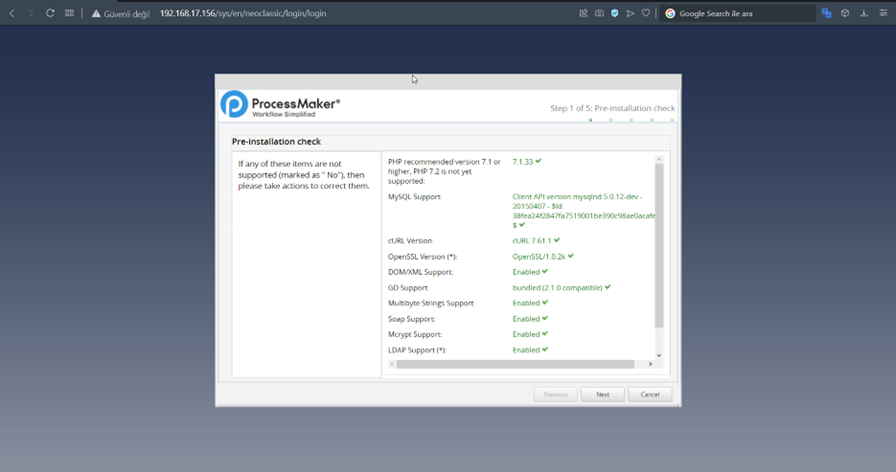The width and height of the screenshot is (896, 472).
Task: Open the easy setup sliders icon
Action: [883, 13]
